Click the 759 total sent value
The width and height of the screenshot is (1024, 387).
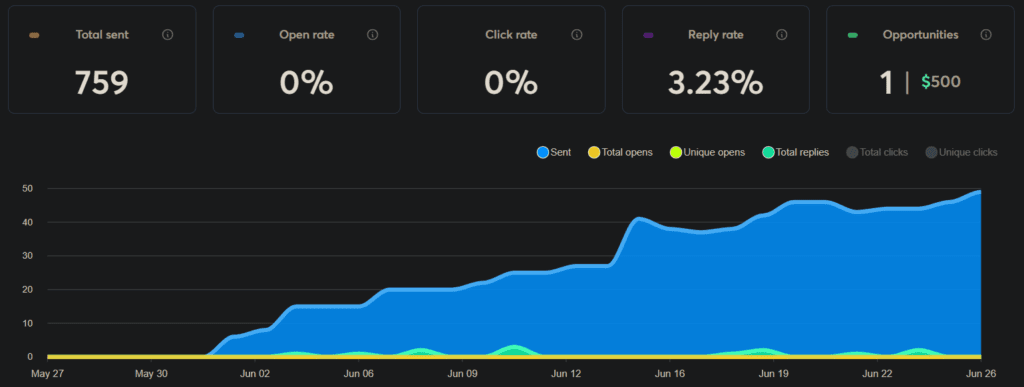[x=101, y=83]
